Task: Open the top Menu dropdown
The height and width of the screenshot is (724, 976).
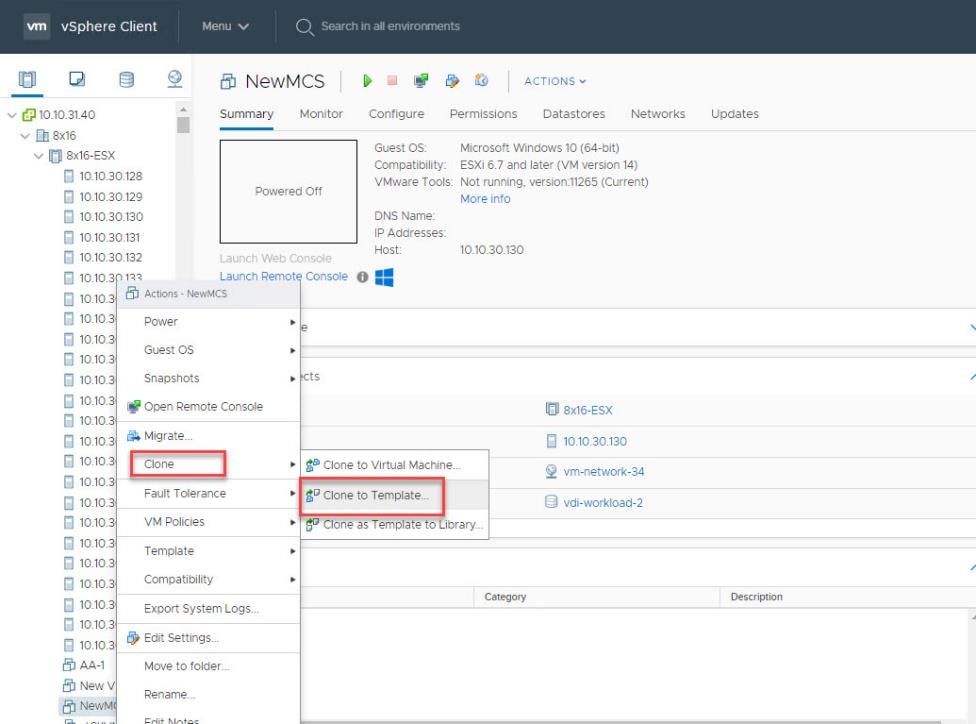Action: (222, 26)
